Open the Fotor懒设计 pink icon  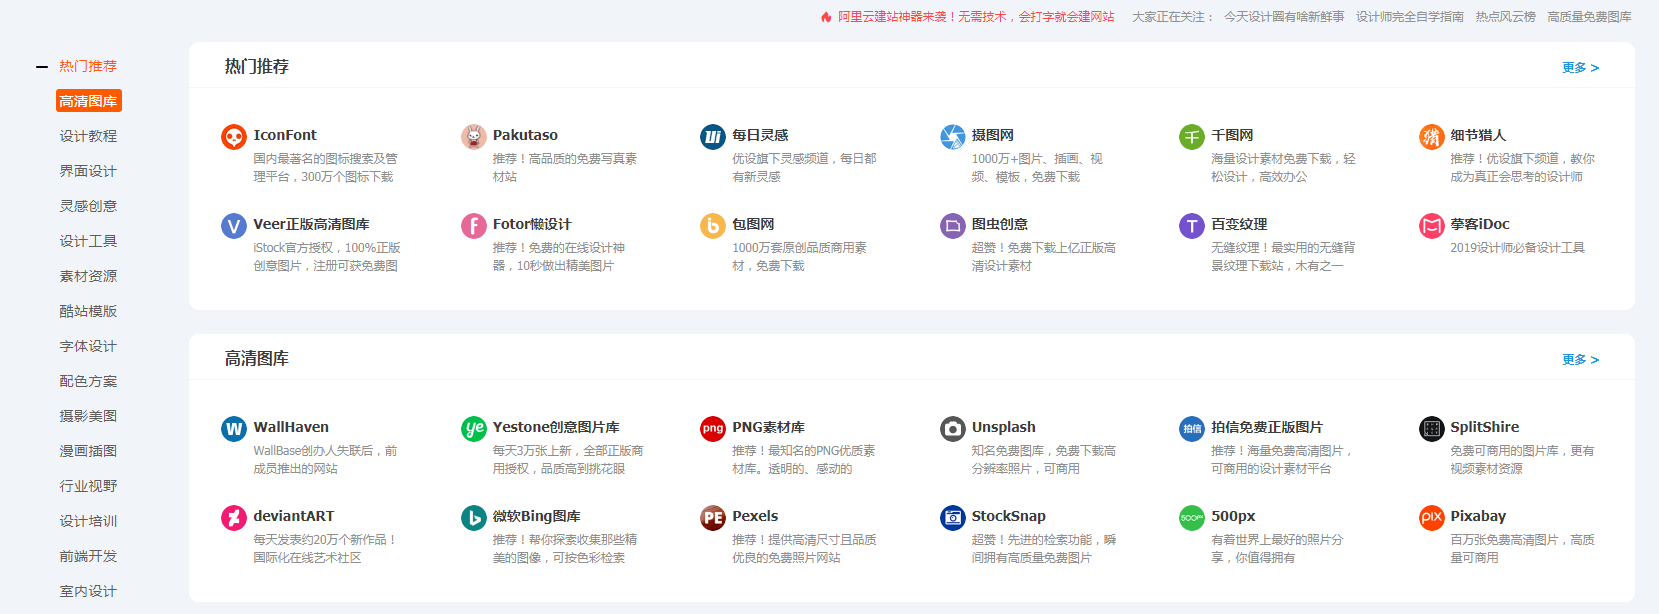tap(474, 226)
